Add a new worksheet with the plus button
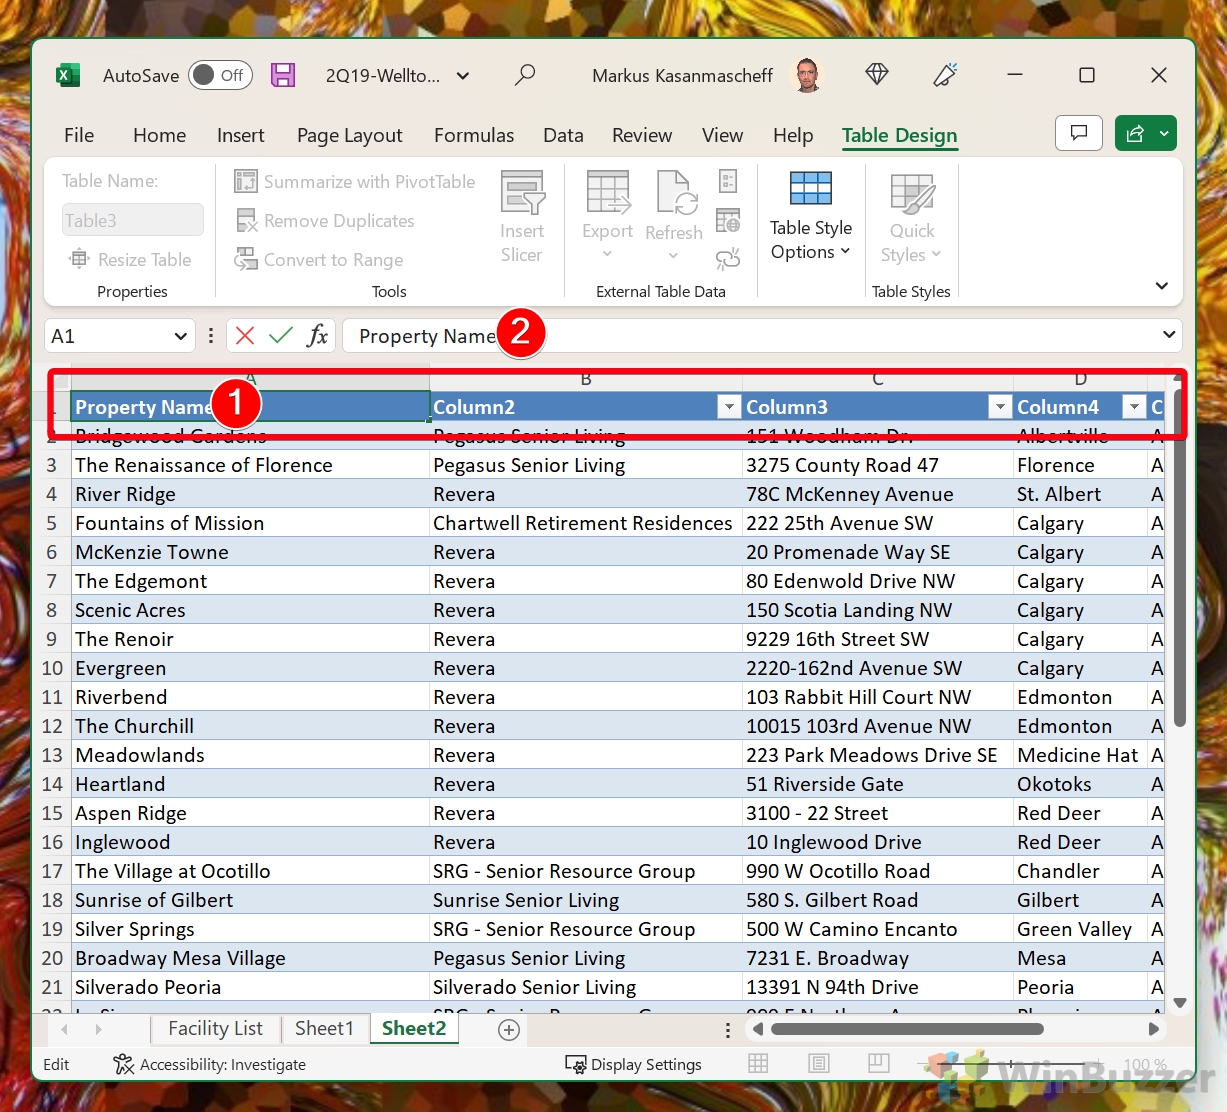The width and height of the screenshot is (1227, 1112). (x=508, y=1029)
